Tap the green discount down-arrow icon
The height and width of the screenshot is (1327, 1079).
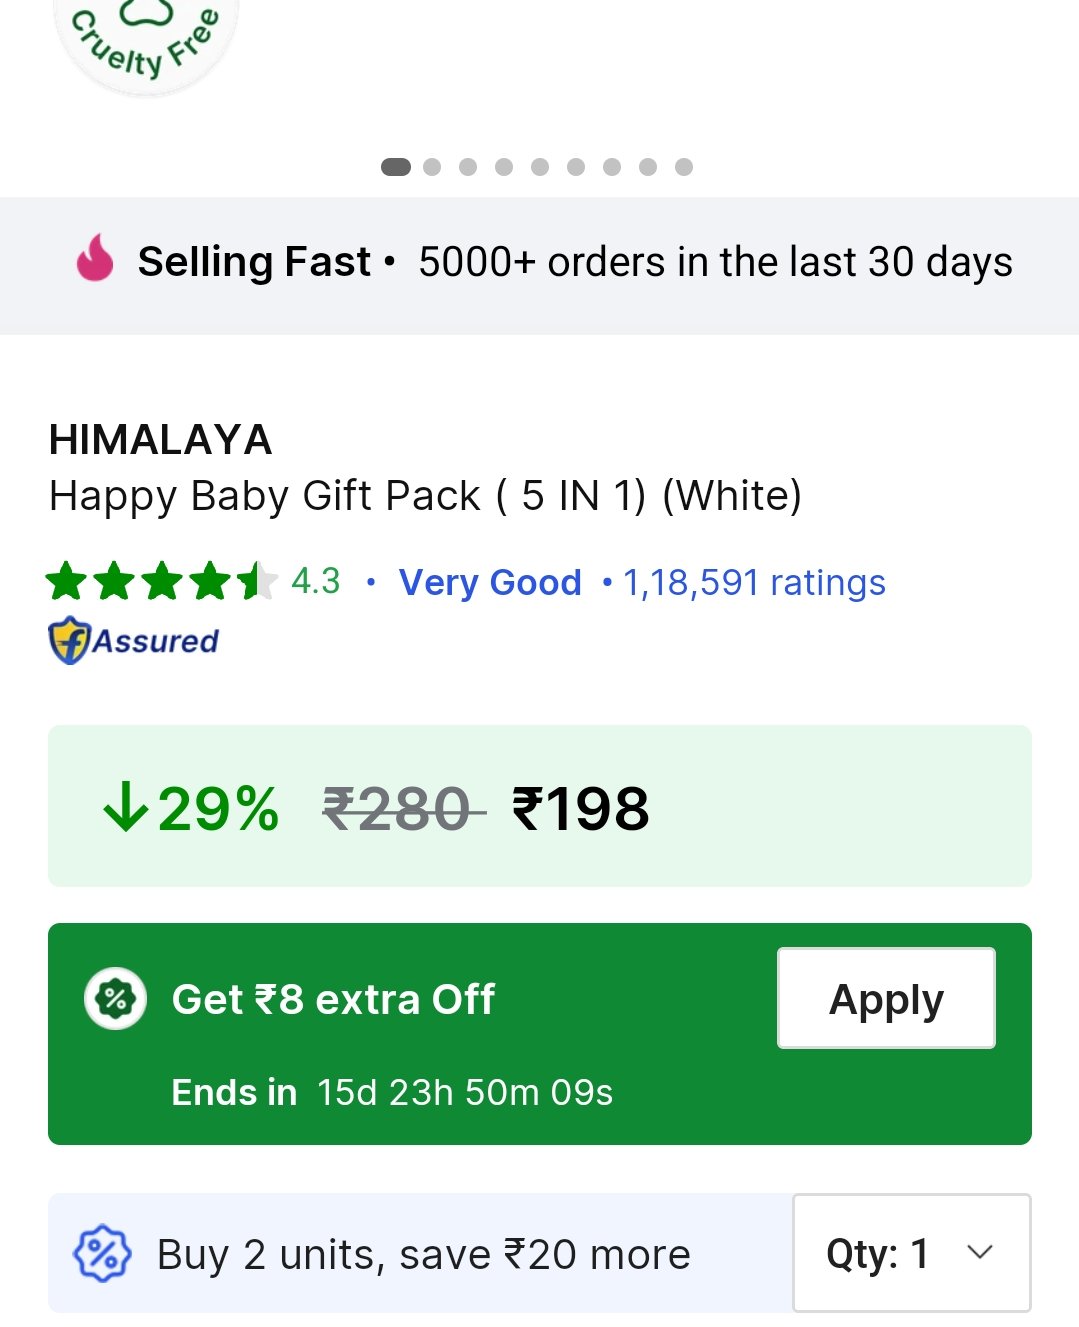pyautogui.click(x=125, y=807)
